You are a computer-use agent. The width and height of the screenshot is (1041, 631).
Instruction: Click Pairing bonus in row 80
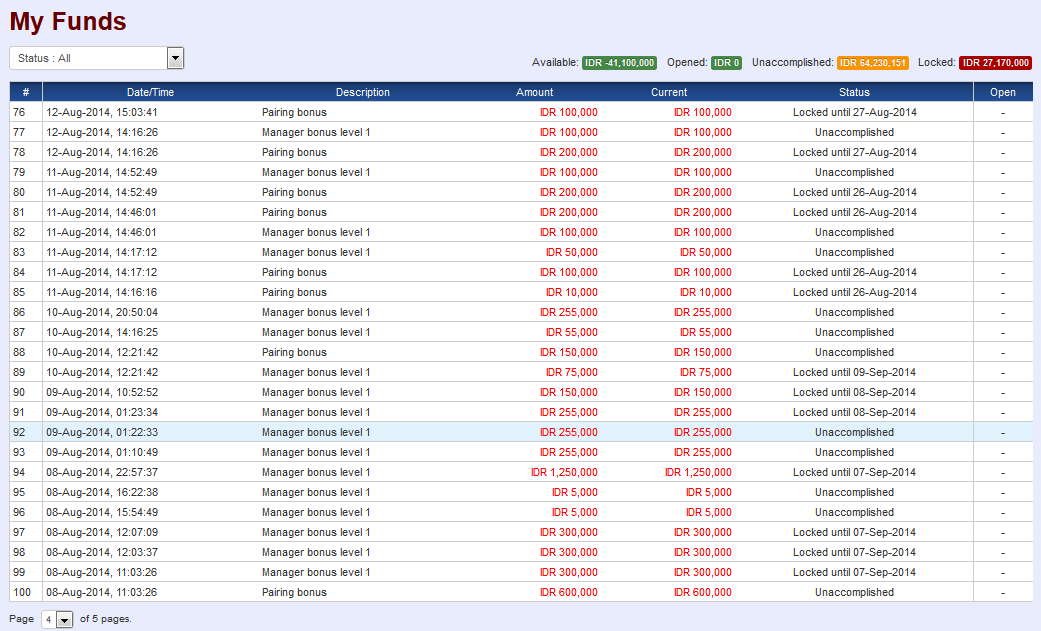click(294, 192)
